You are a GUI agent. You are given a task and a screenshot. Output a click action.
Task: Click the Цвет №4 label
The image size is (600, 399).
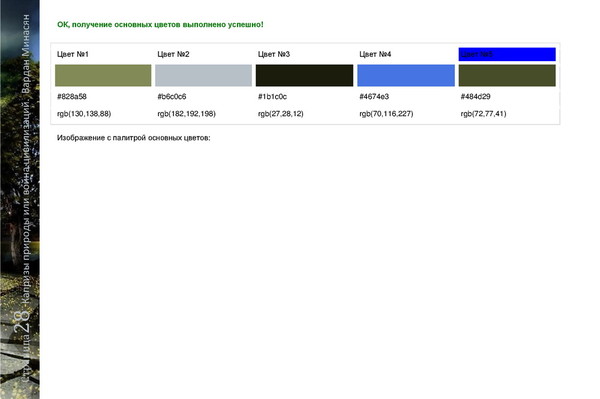pos(375,54)
